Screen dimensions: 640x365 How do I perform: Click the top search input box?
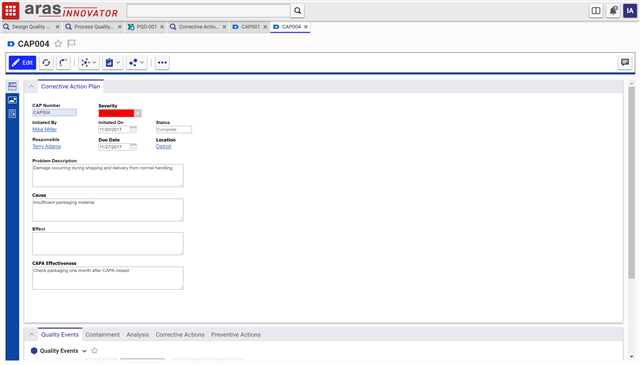click(x=209, y=11)
